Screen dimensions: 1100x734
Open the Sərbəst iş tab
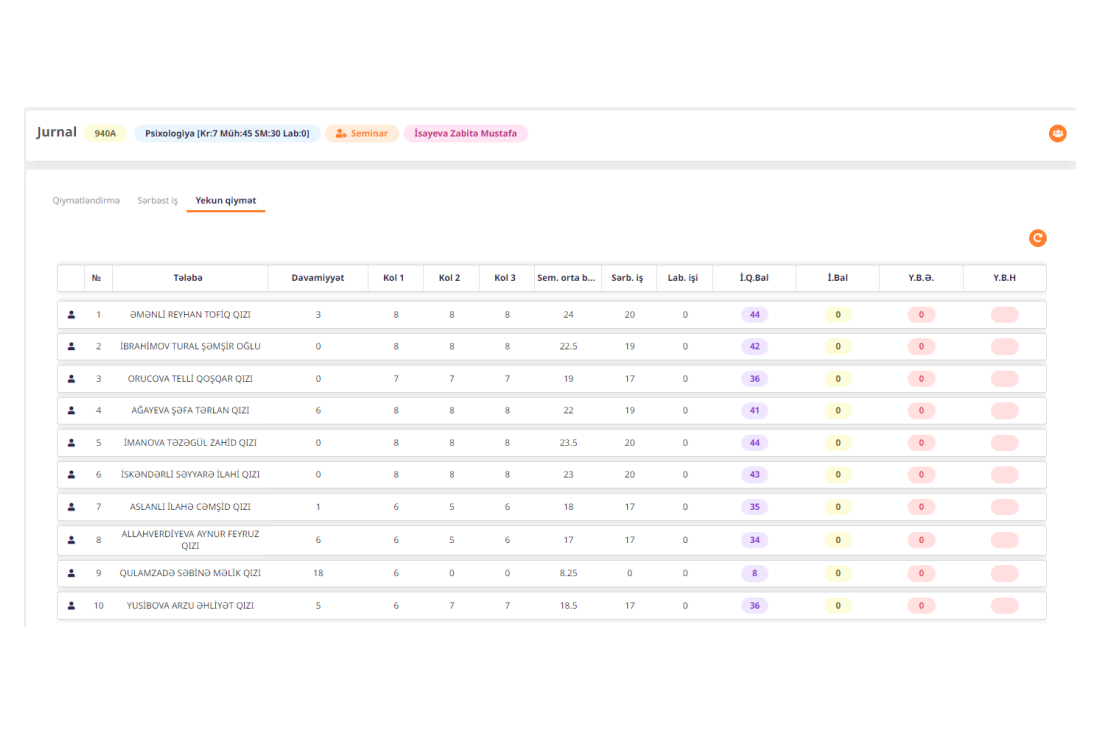pyautogui.click(x=157, y=201)
